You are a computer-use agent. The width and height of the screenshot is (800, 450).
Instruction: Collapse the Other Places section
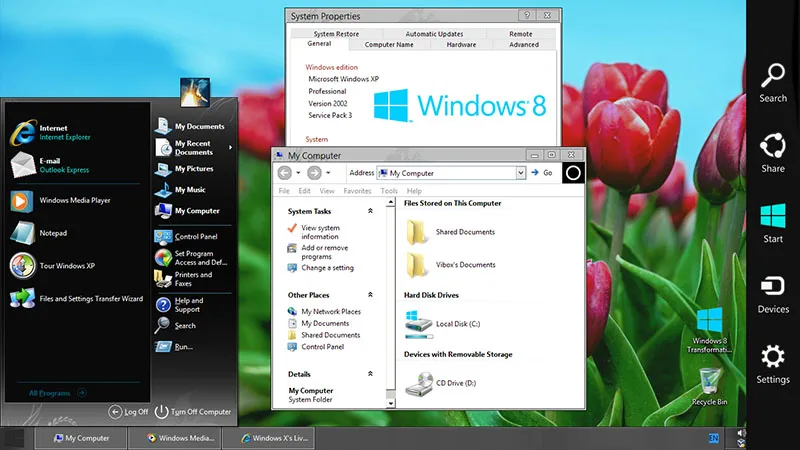coord(370,294)
